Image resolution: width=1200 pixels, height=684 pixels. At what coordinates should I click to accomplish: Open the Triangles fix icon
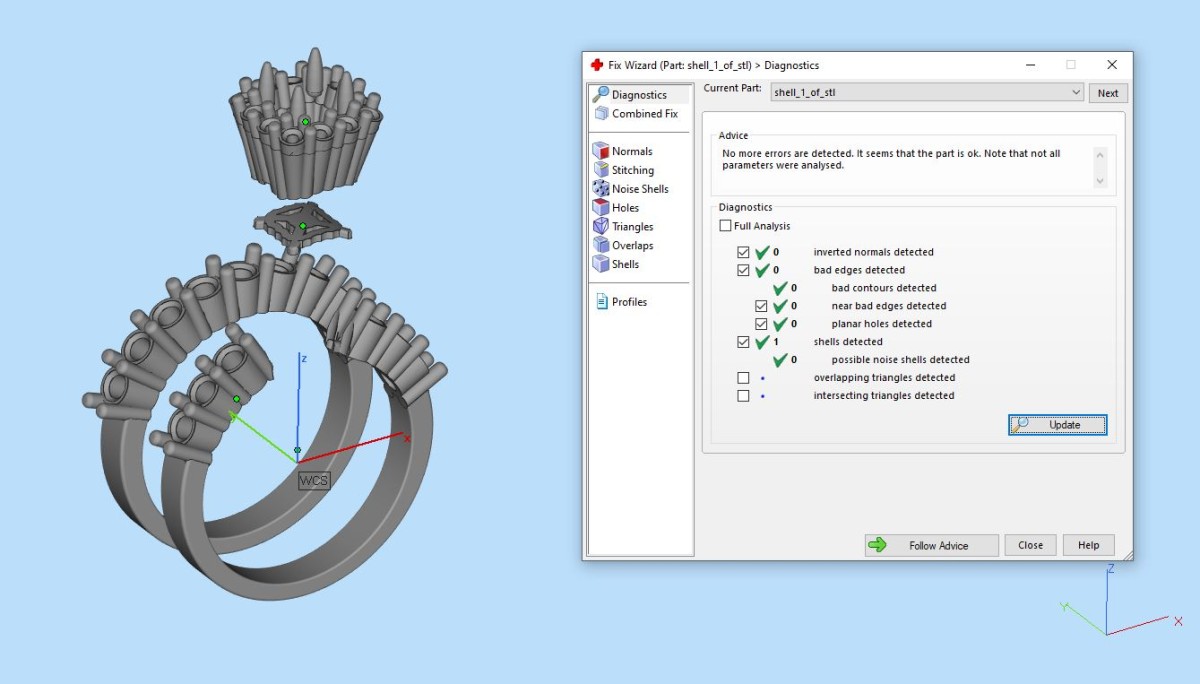coord(601,227)
